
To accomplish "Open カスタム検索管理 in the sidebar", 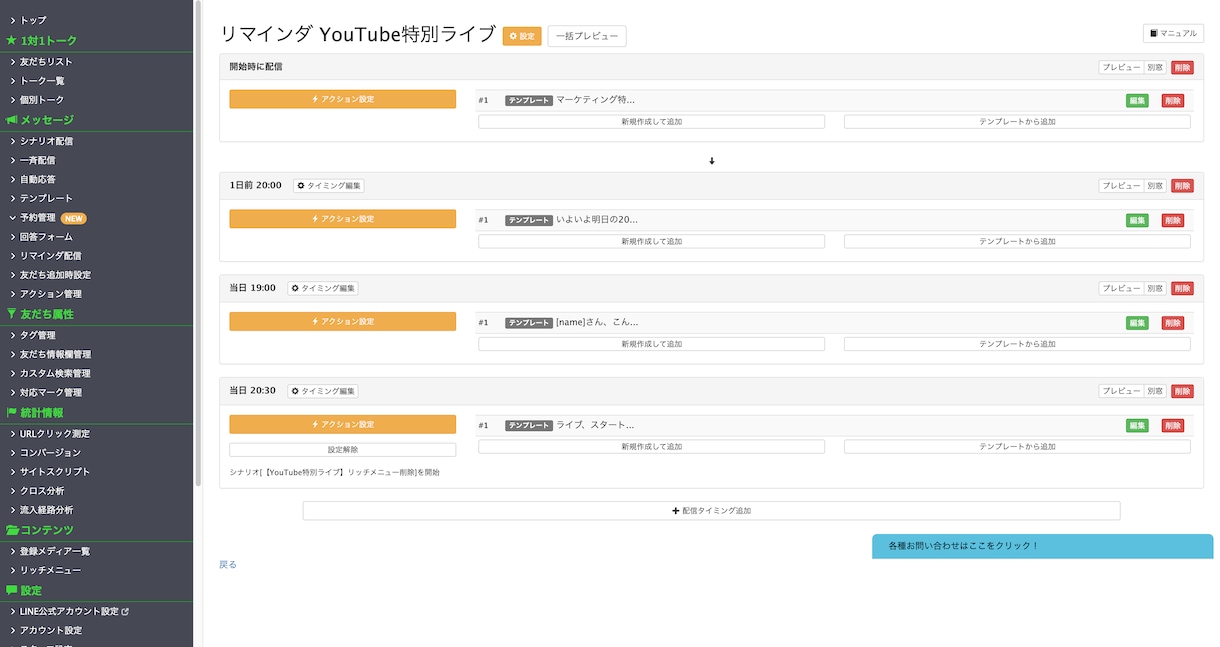I will point(55,373).
